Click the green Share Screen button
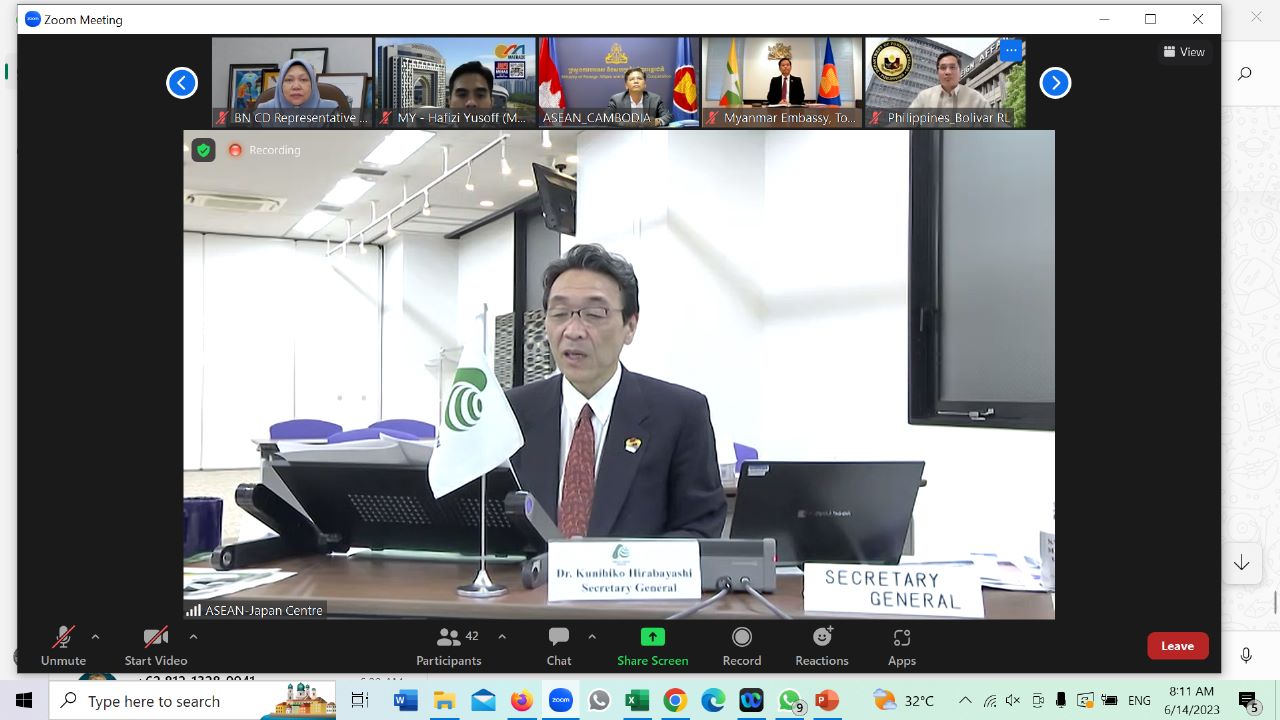 click(652, 646)
